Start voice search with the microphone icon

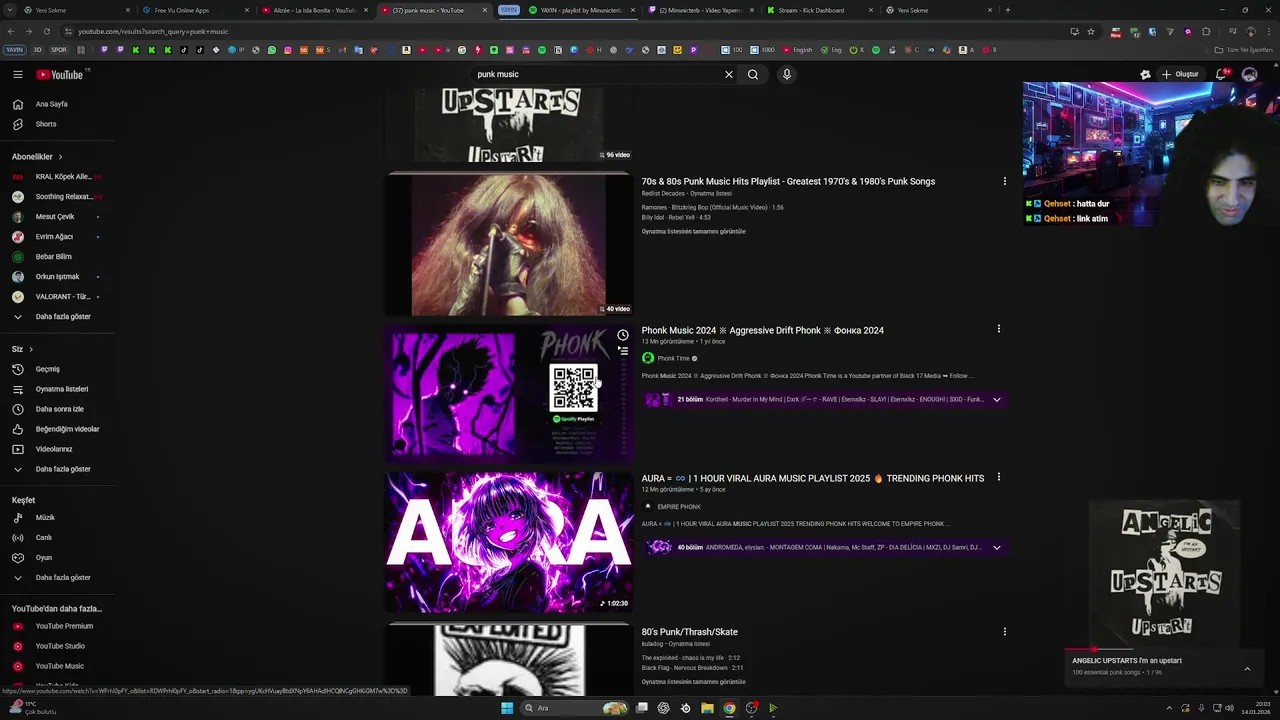[787, 74]
